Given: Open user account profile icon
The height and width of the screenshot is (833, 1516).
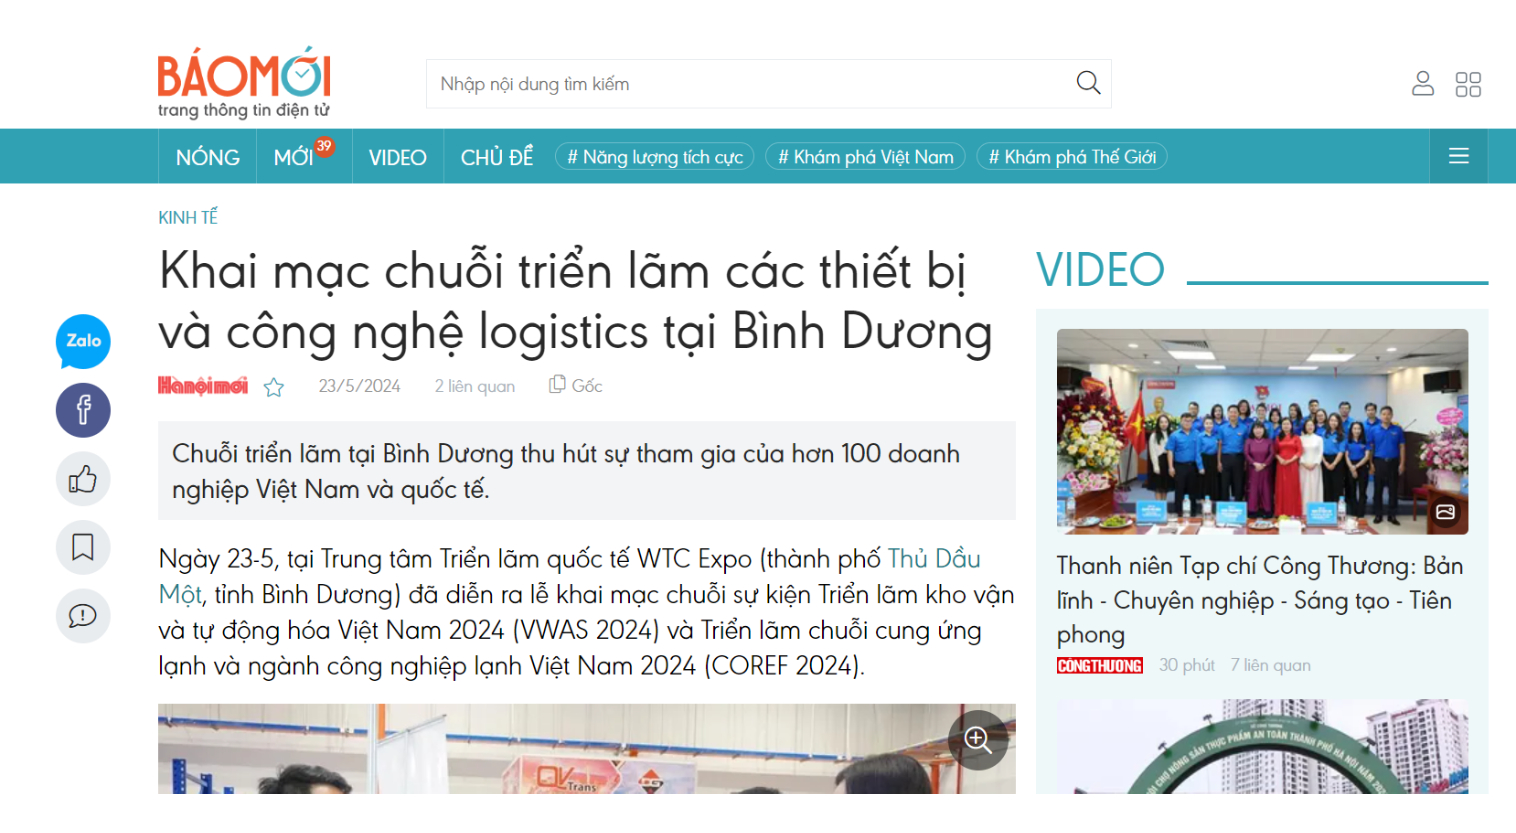Looking at the screenshot, I should click(1422, 84).
